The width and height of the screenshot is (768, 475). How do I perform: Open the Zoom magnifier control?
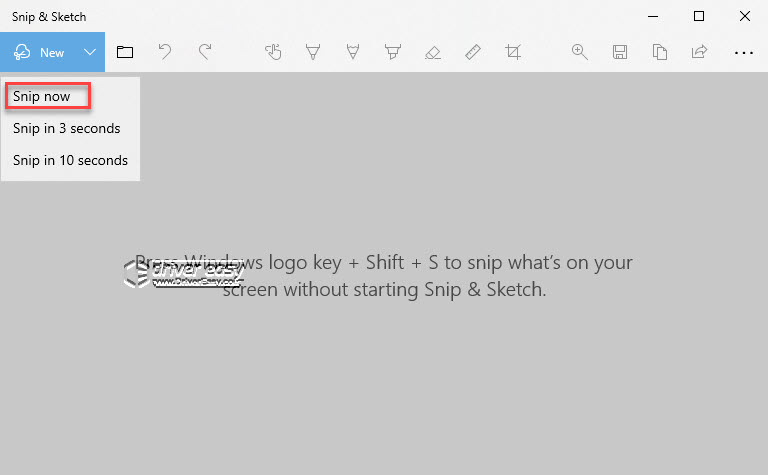point(580,52)
